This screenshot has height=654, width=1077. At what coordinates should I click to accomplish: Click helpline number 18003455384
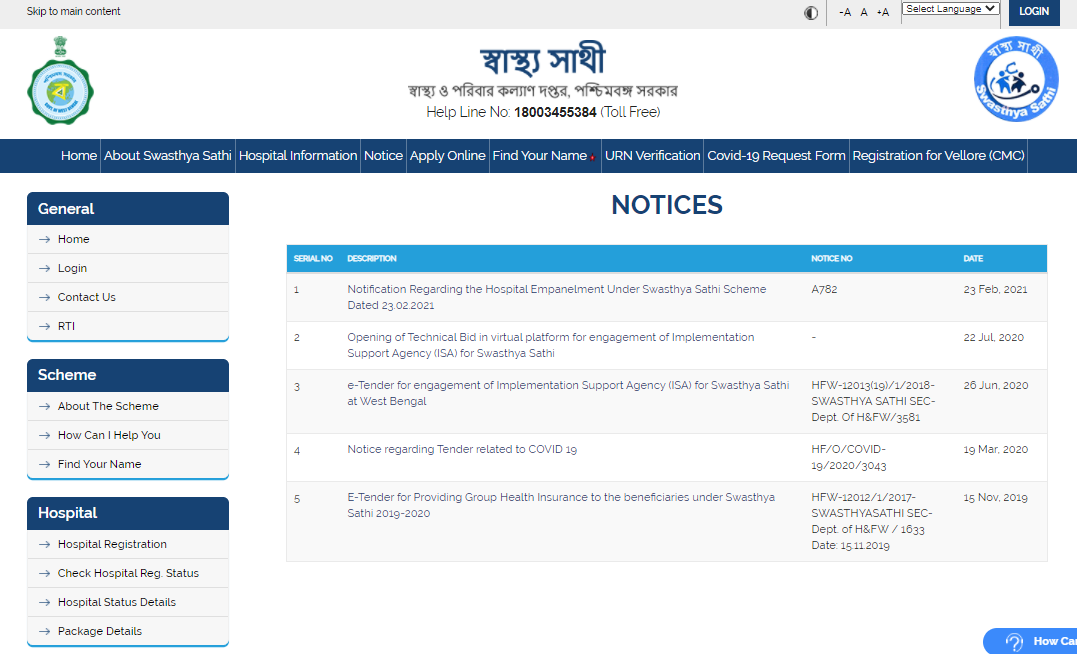tap(555, 112)
